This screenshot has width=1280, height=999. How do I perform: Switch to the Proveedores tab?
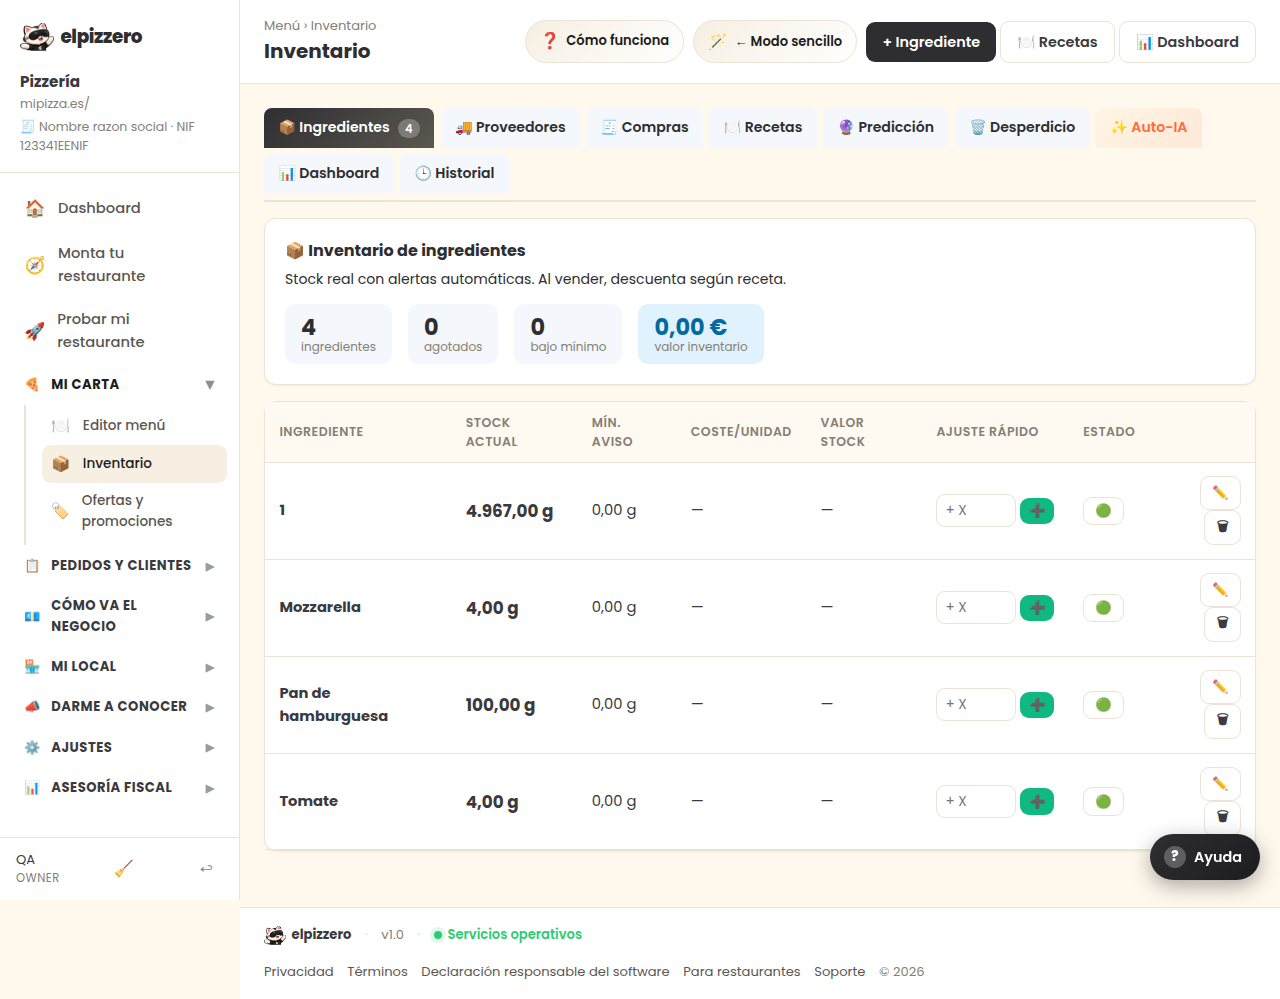point(511,128)
